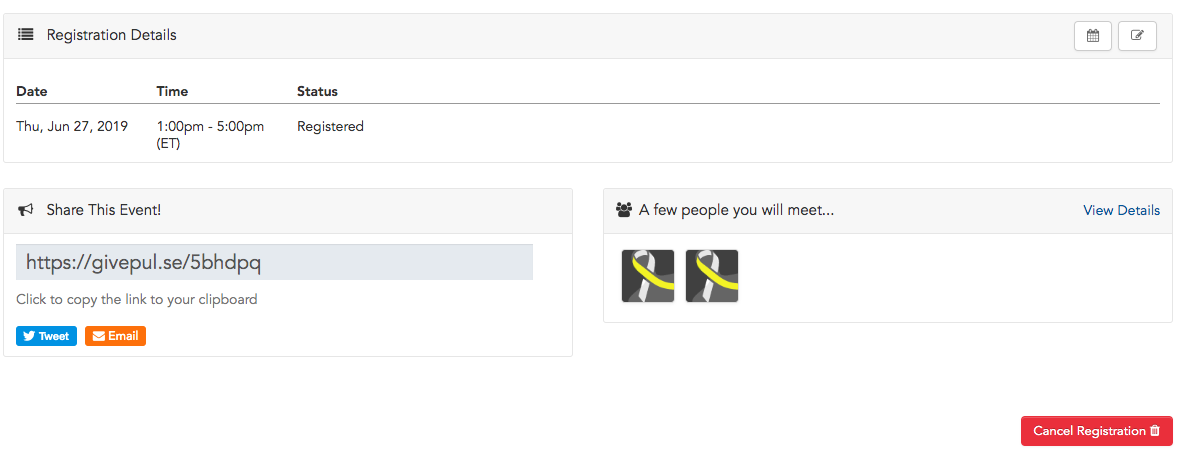Screen dimensions: 1201x463
Task: Cancel the event registration
Action: 1096,431
